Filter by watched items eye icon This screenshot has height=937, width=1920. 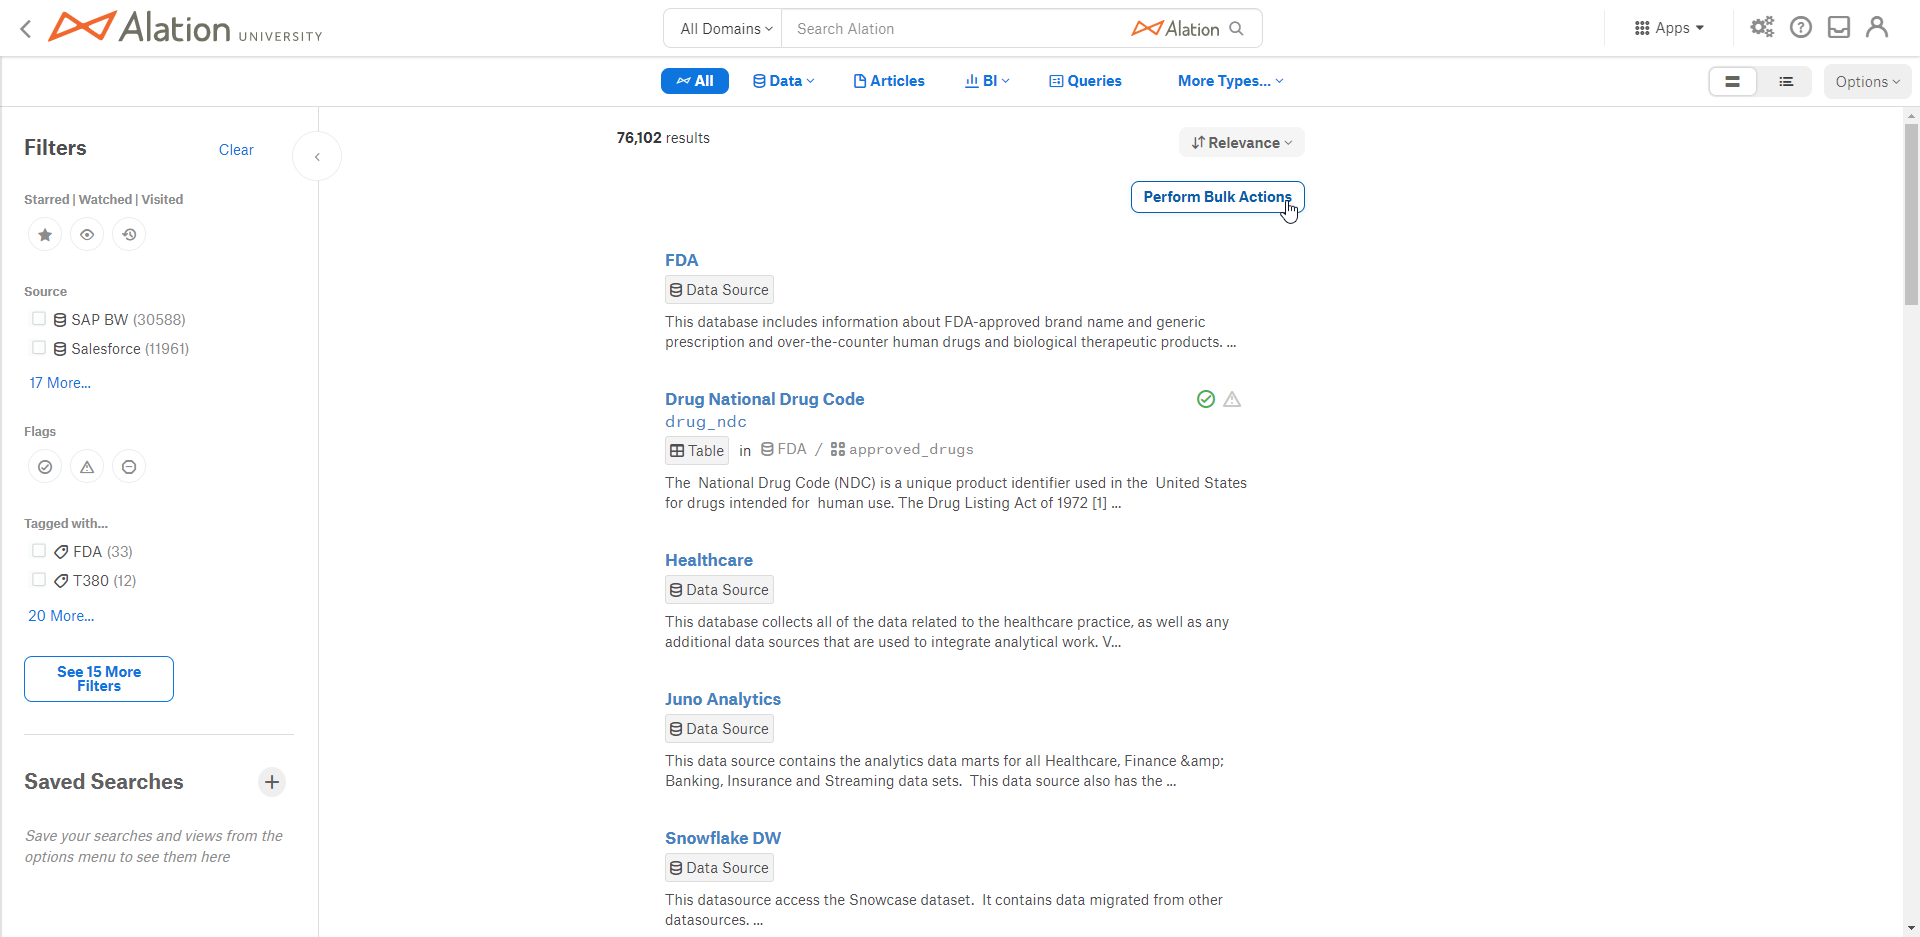coord(87,235)
